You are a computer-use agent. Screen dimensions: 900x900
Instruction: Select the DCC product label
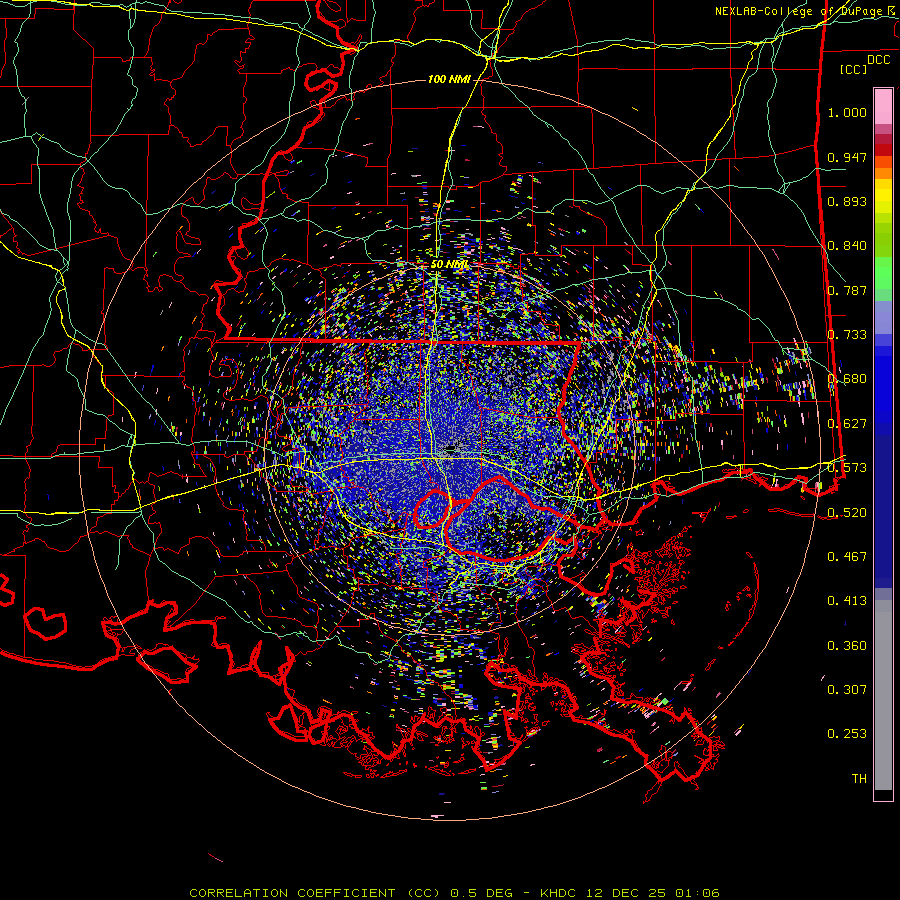coord(878,60)
